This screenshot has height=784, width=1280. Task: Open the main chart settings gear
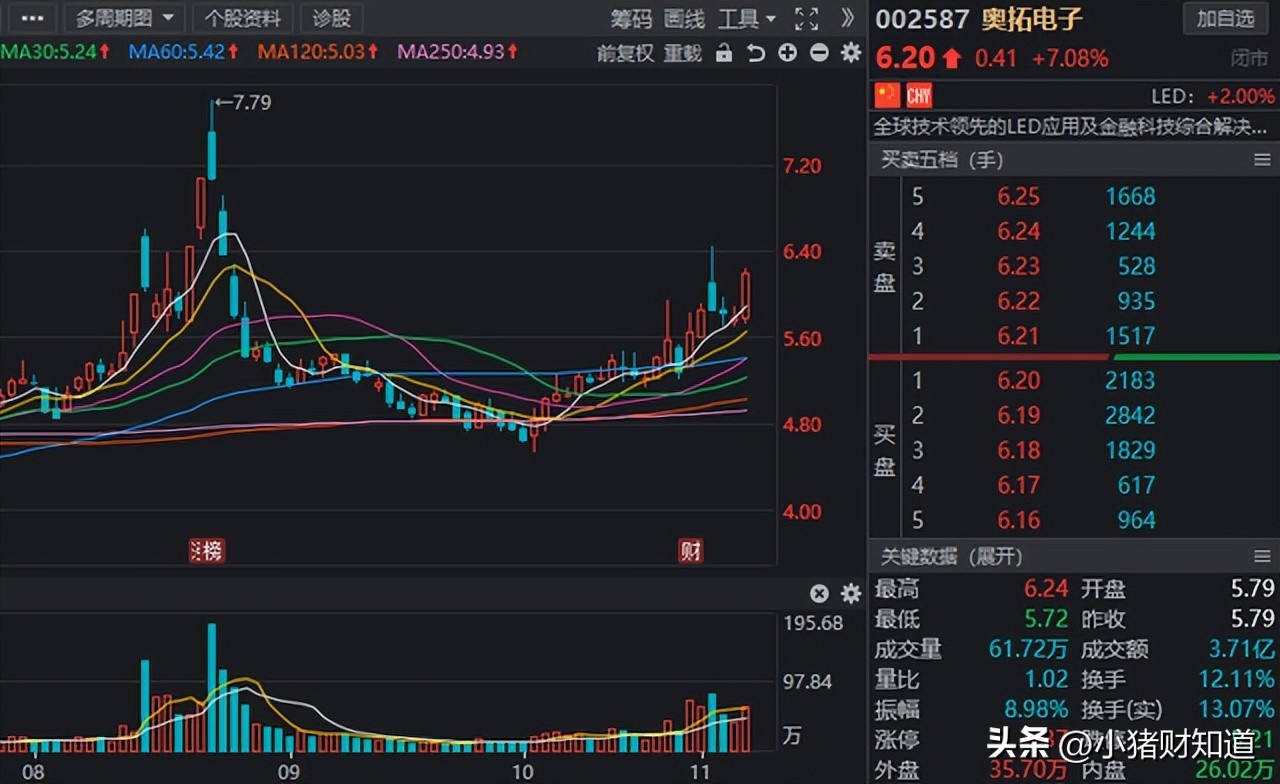[850, 52]
